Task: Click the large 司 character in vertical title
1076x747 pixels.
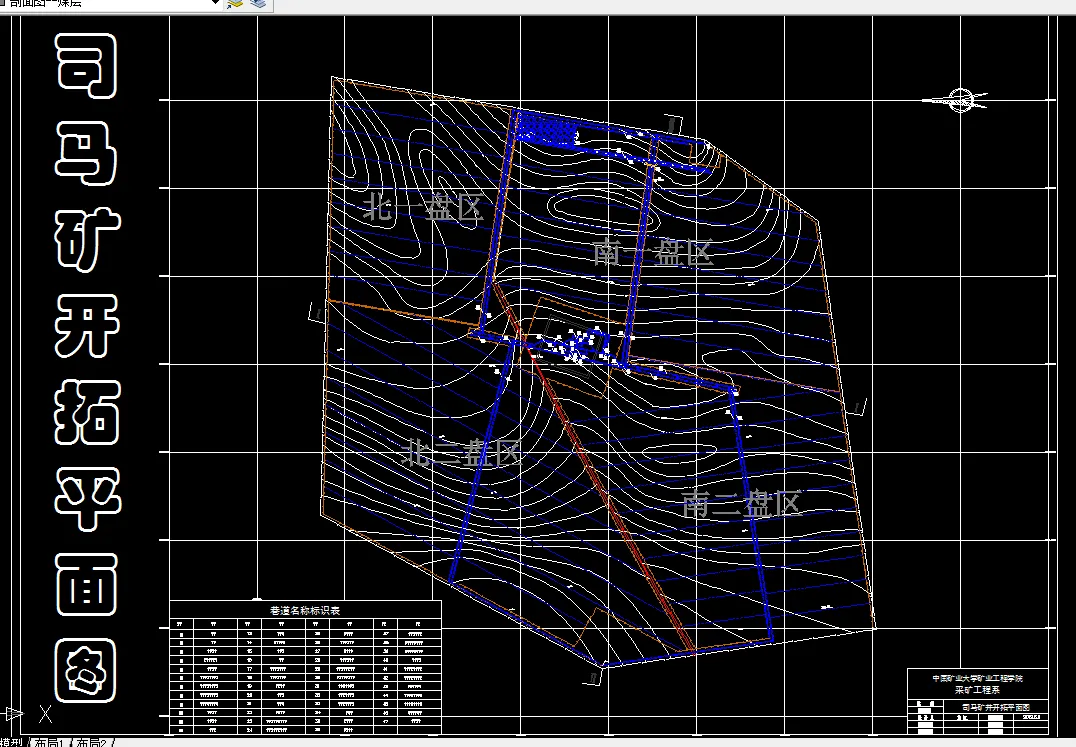Action: click(86, 65)
